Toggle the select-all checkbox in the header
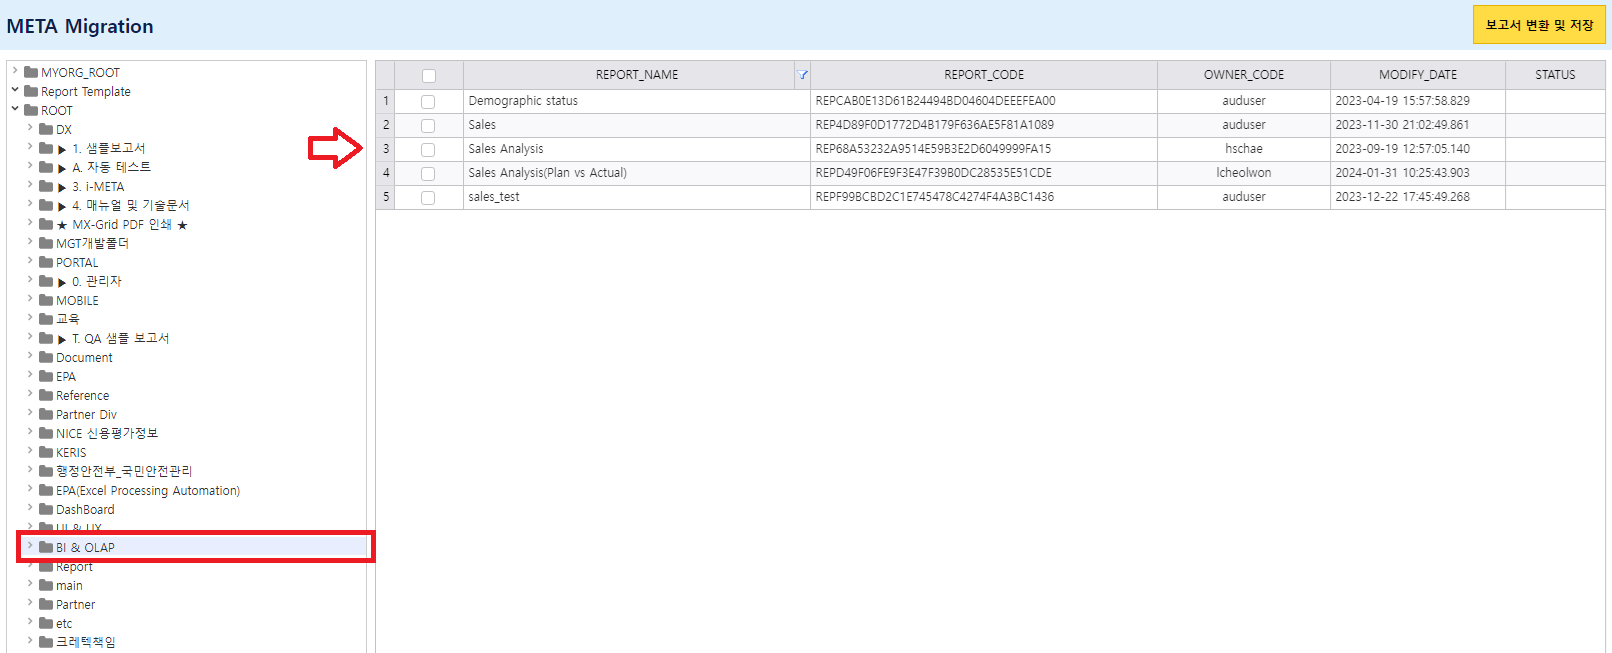Image resolution: width=1612 pixels, height=653 pixels. 429,76
